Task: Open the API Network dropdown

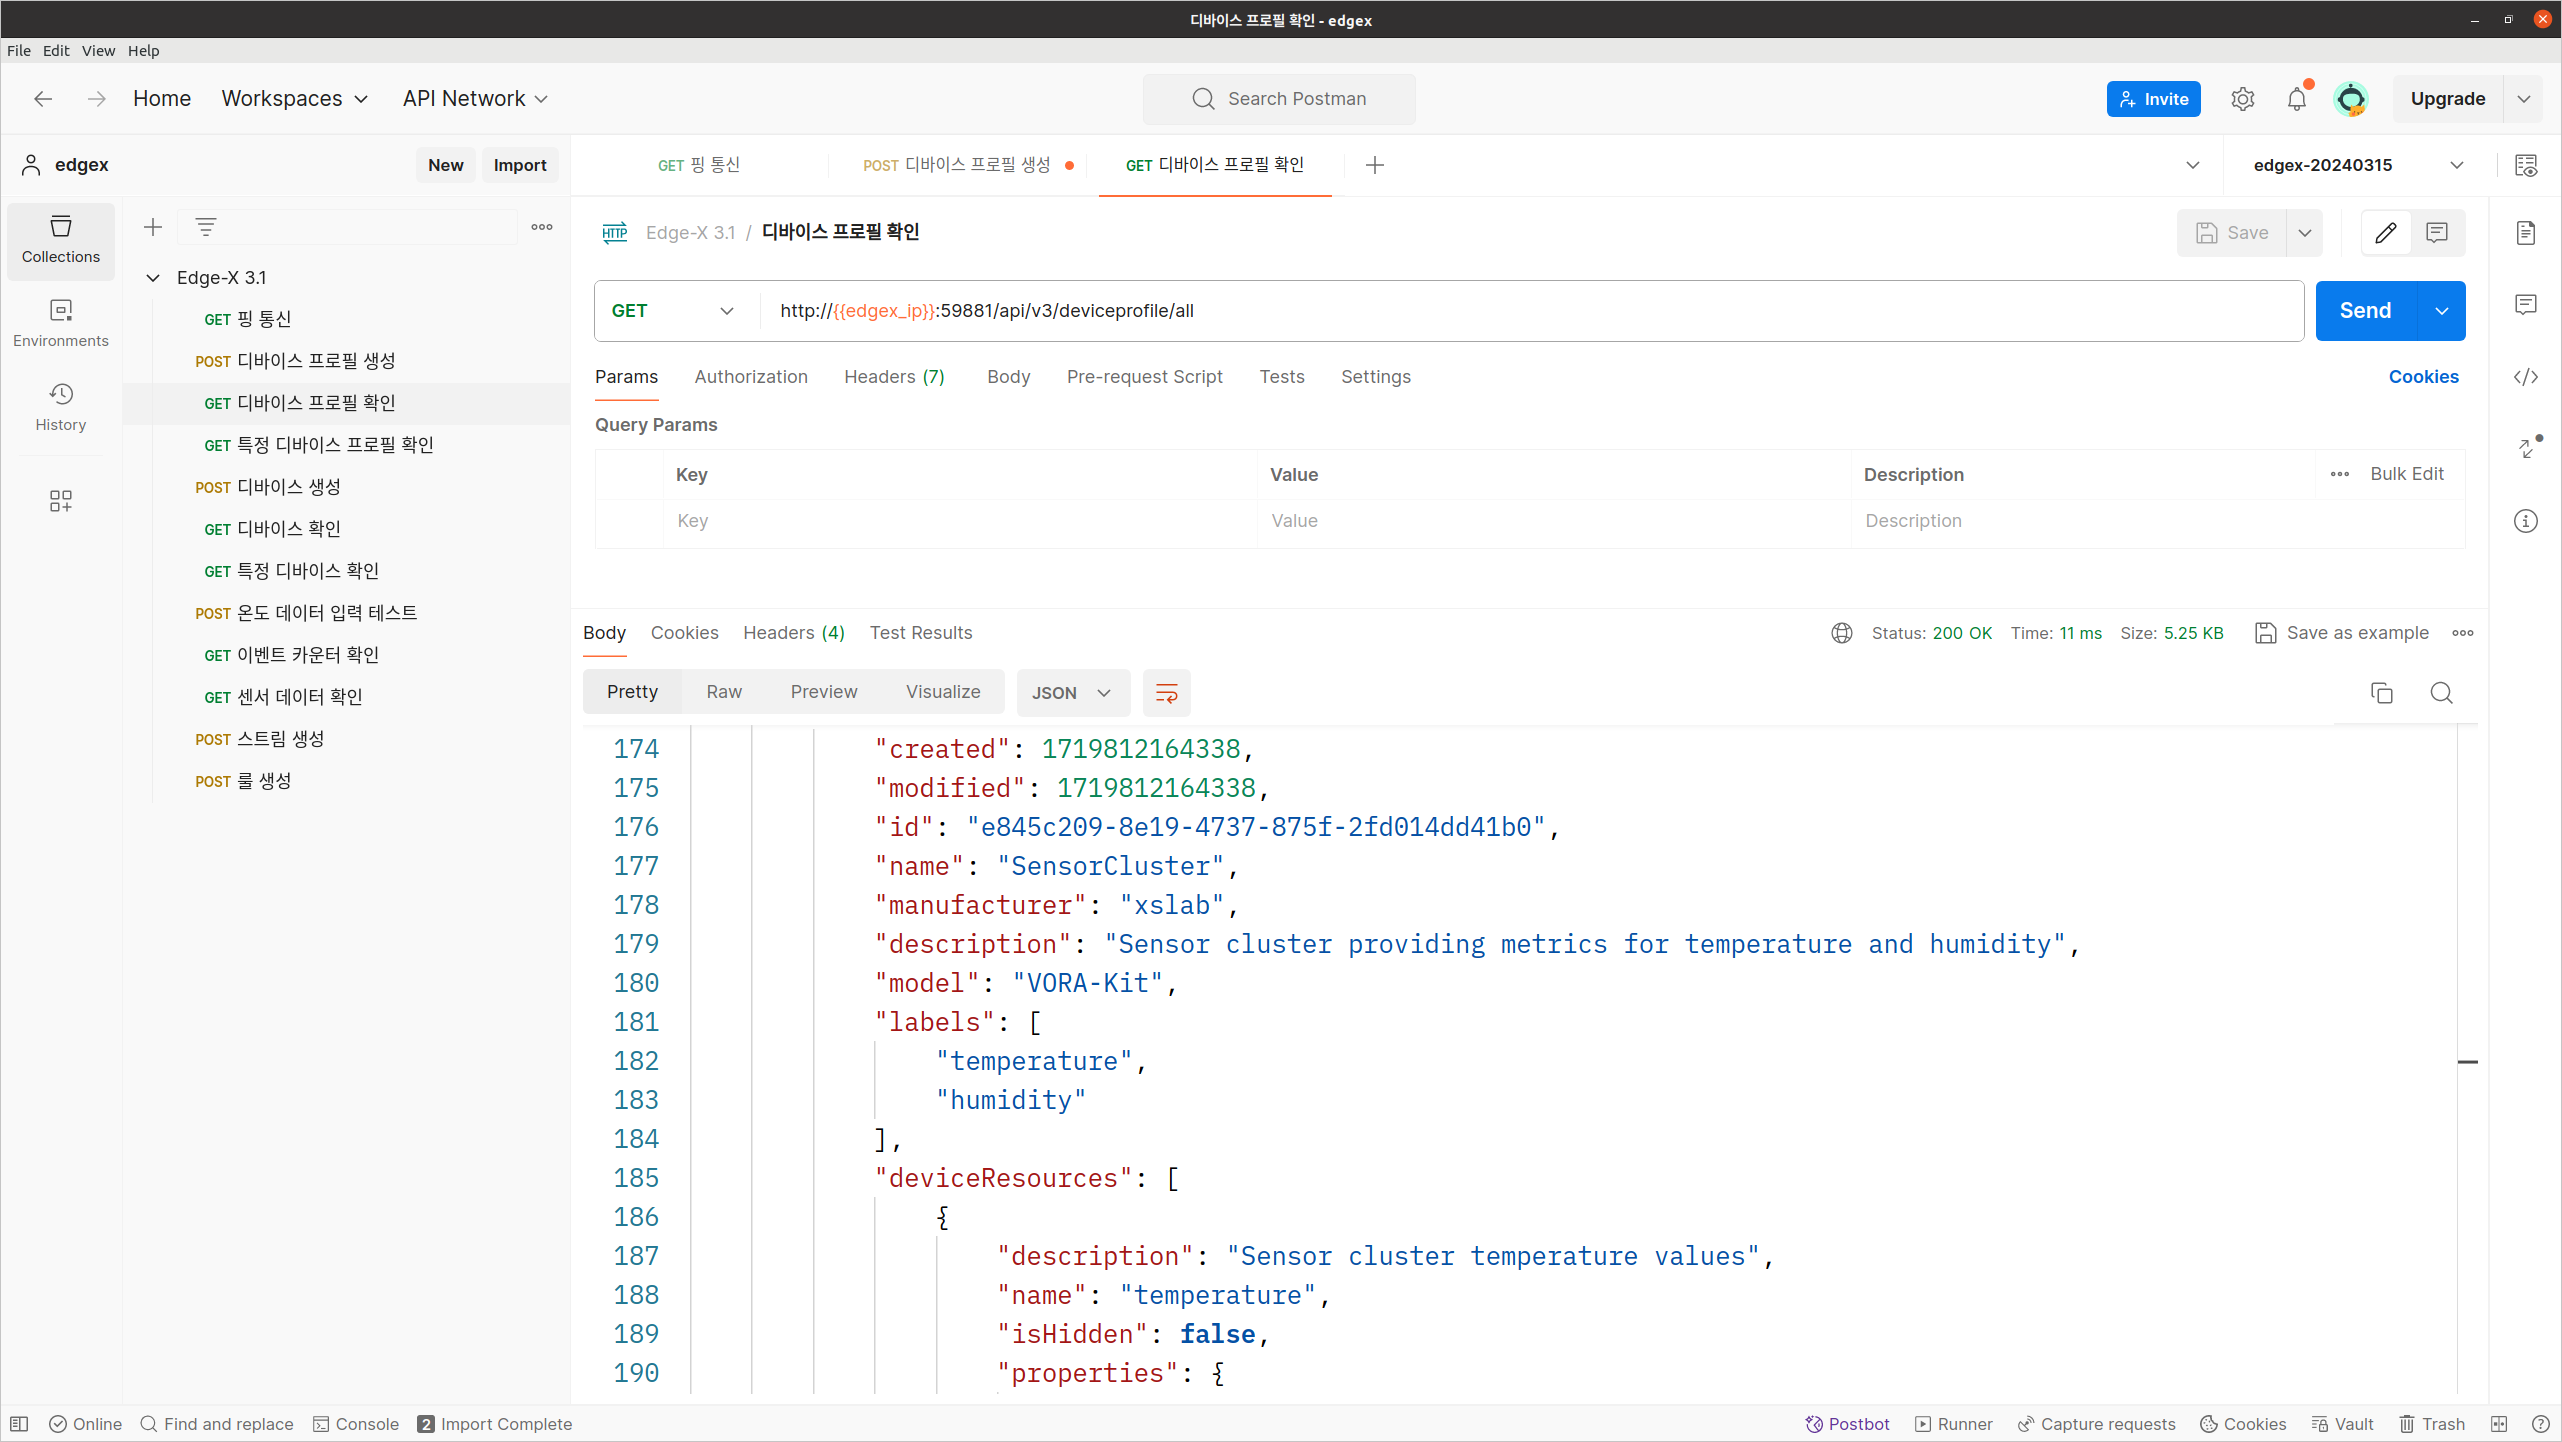Action: tap(475, 98)
